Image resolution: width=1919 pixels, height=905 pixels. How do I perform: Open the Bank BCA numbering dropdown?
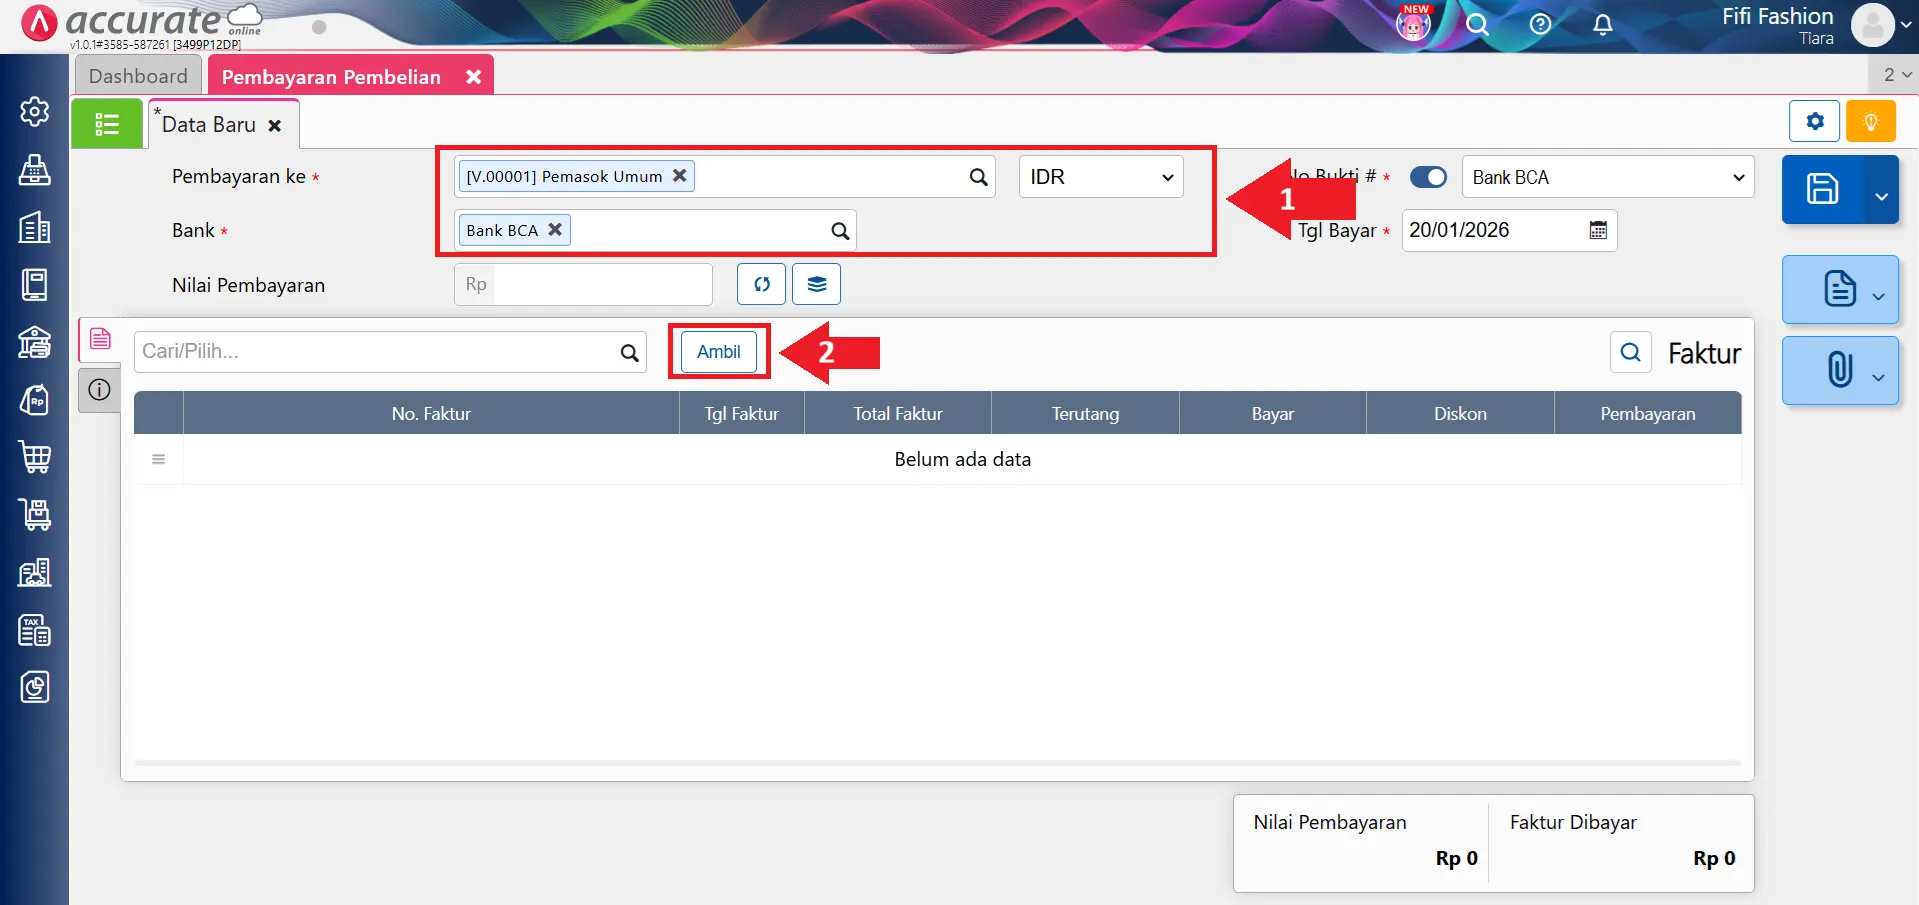click(x=1607, y=177)
